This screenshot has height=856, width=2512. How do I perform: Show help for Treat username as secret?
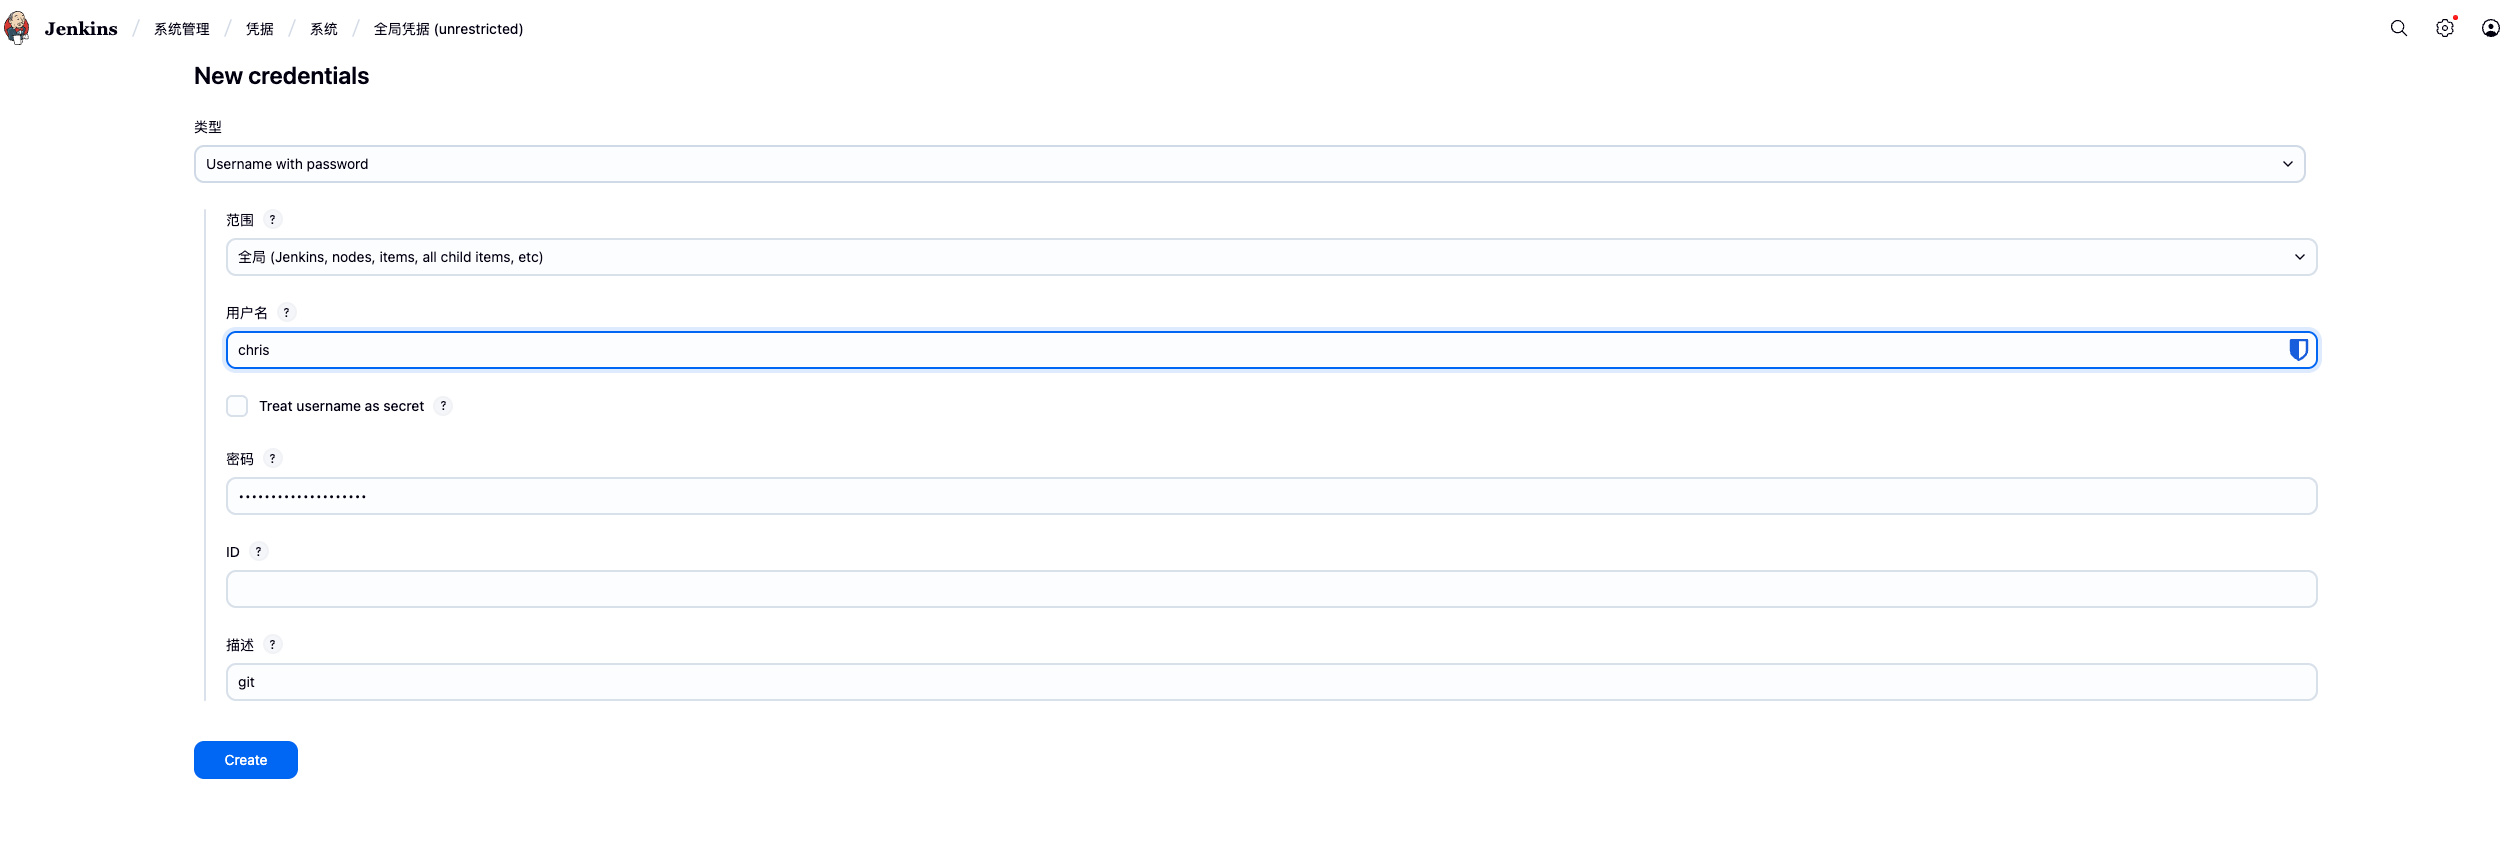tap(443, 406)
